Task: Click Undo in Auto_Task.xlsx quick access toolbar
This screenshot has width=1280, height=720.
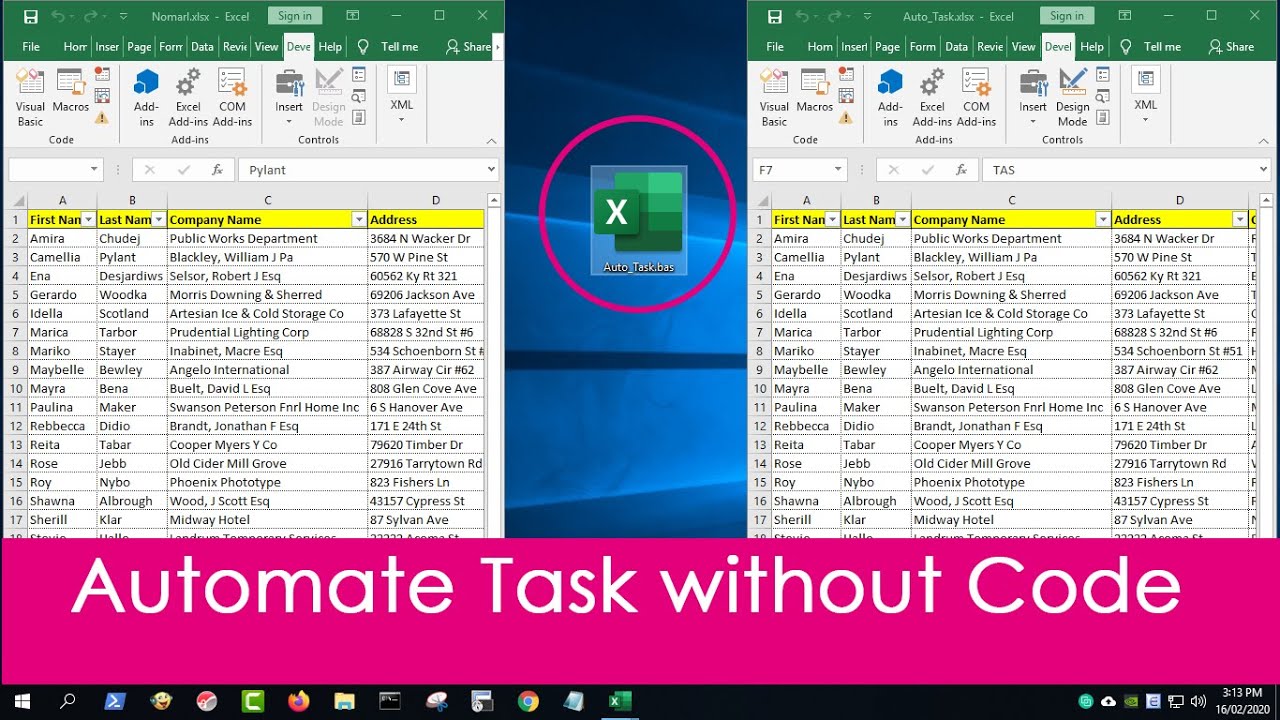Action: (x=802, y=16)
